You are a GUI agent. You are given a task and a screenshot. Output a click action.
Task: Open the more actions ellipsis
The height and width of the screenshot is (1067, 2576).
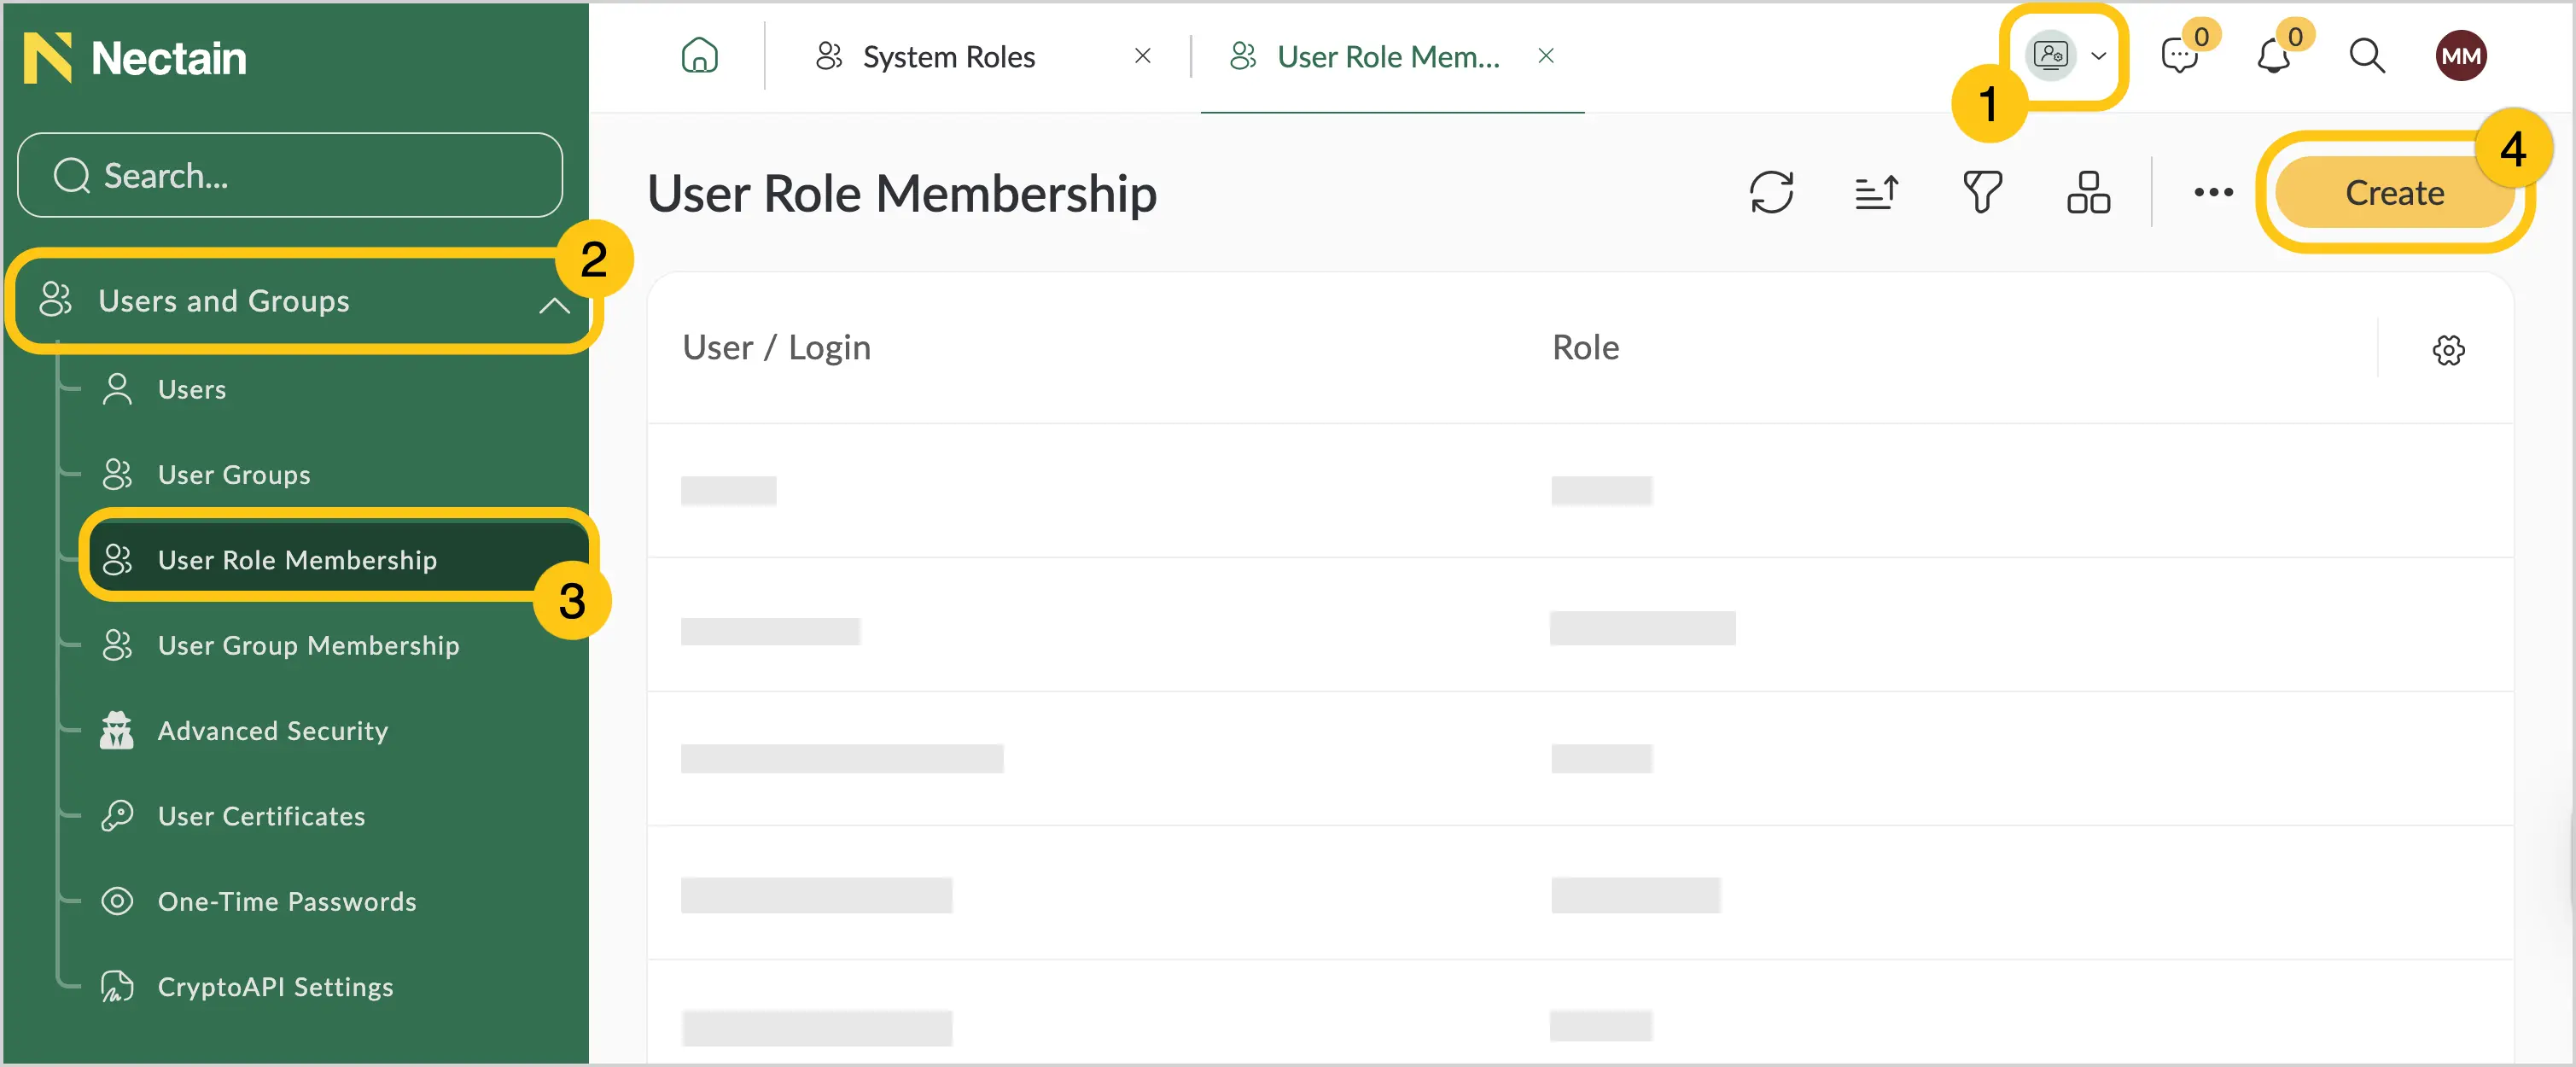(x=2213, y=192)
